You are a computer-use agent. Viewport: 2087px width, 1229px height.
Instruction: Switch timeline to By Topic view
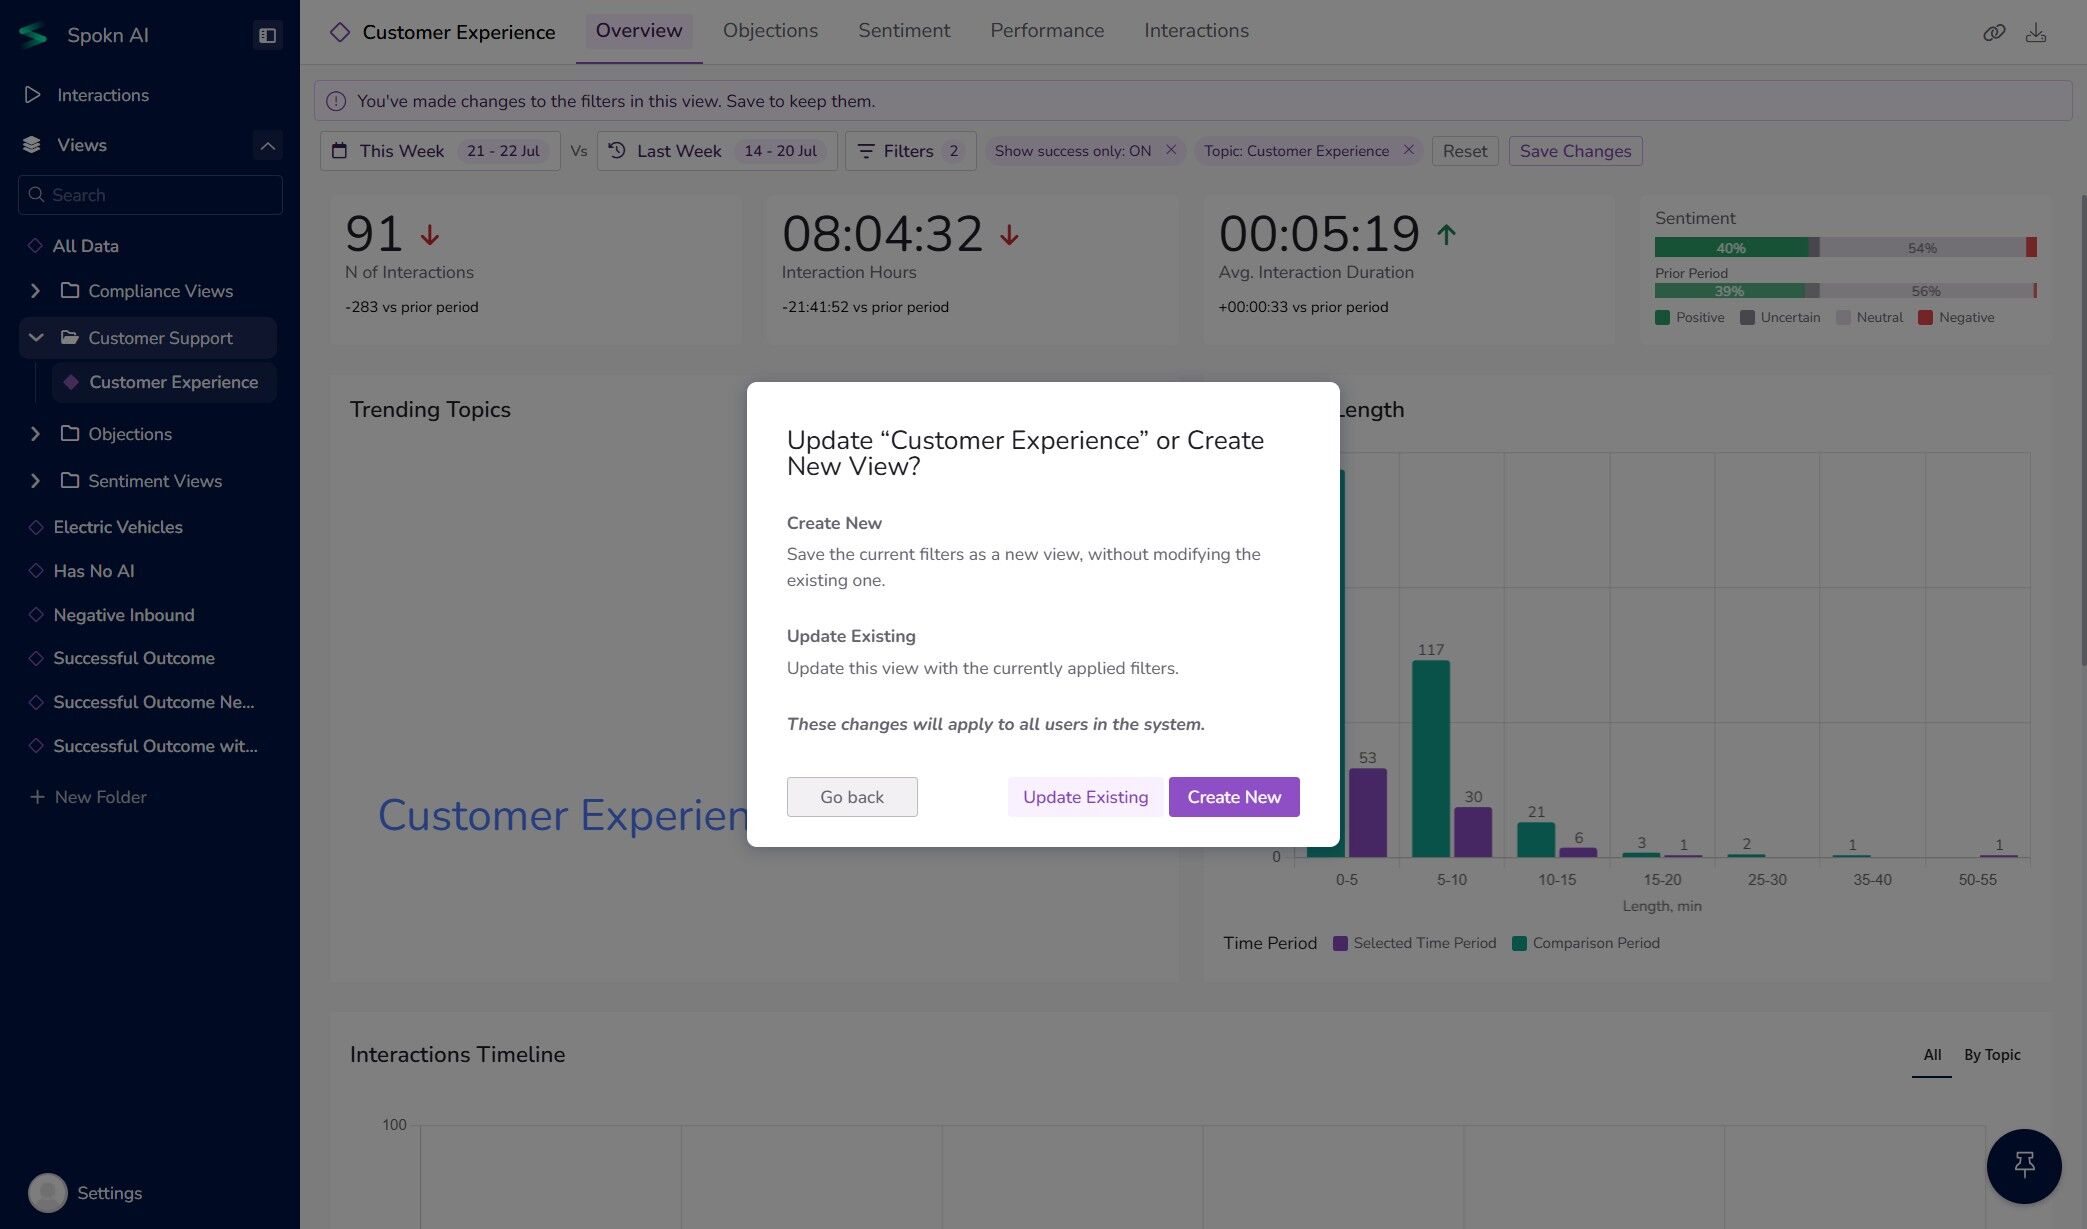coord(1991,1055)
